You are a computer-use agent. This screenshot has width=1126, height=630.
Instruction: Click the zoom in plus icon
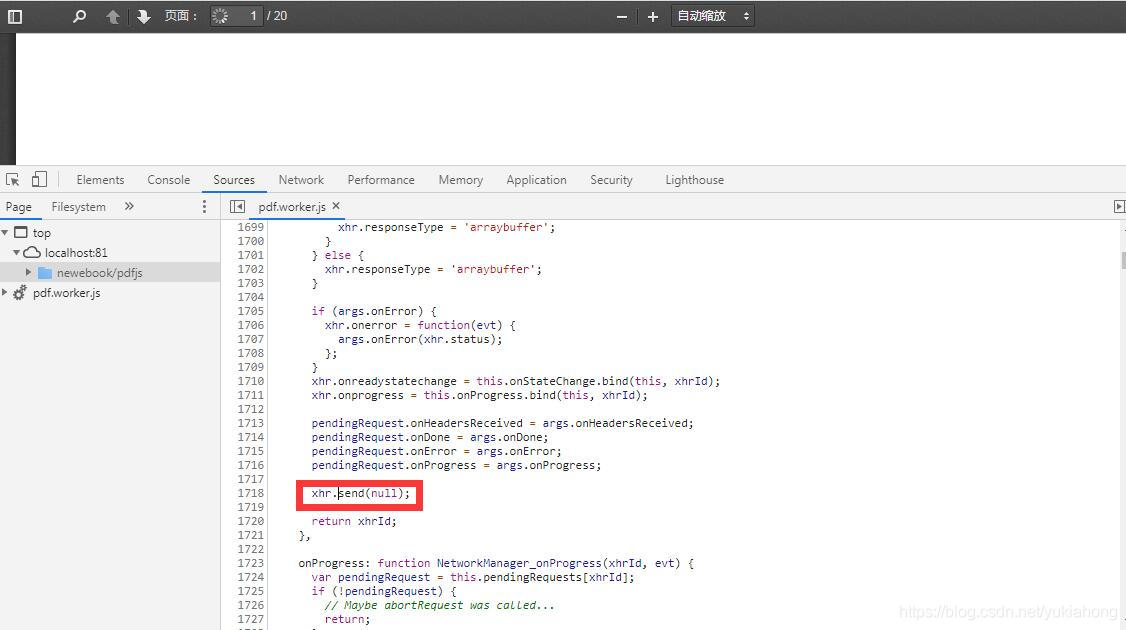652,15
